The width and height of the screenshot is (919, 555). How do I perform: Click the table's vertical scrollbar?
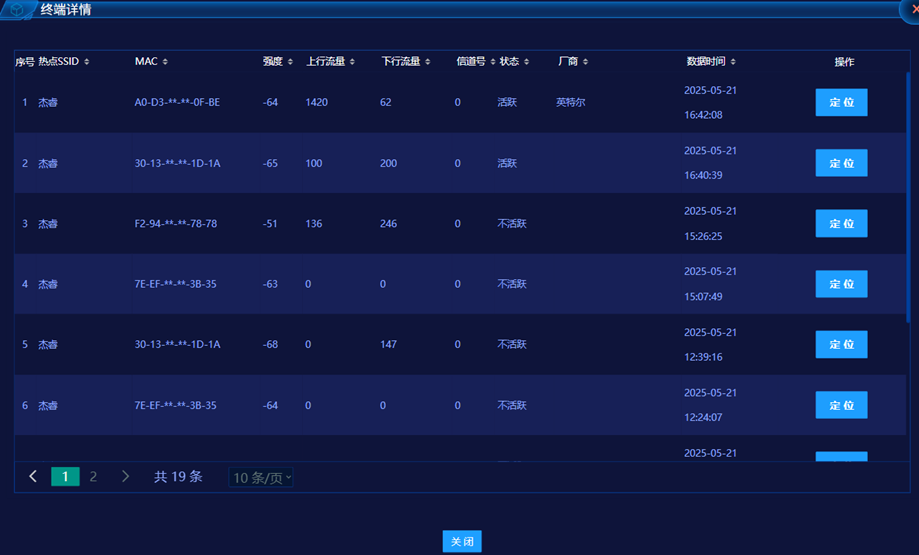click(x=908, y=196)
